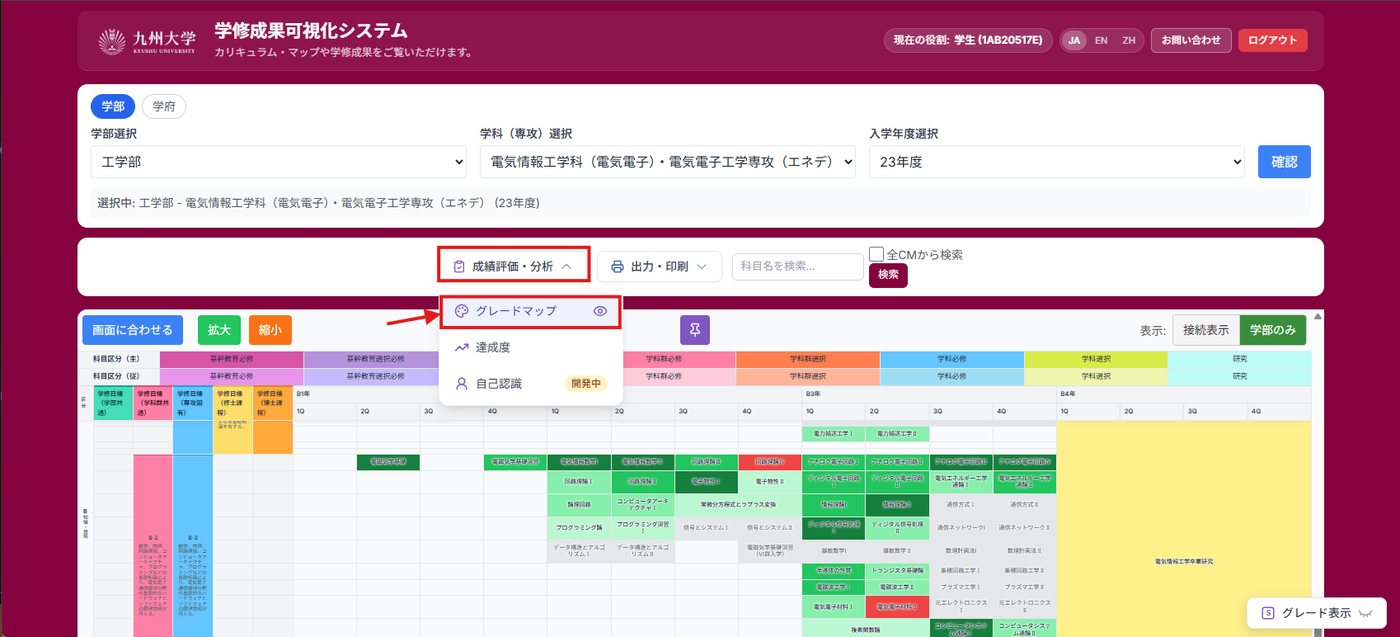The width and height of the screenshot is (1400, 637).
Task: Click the 論理回路 course cell
Action: click(578, 504)
